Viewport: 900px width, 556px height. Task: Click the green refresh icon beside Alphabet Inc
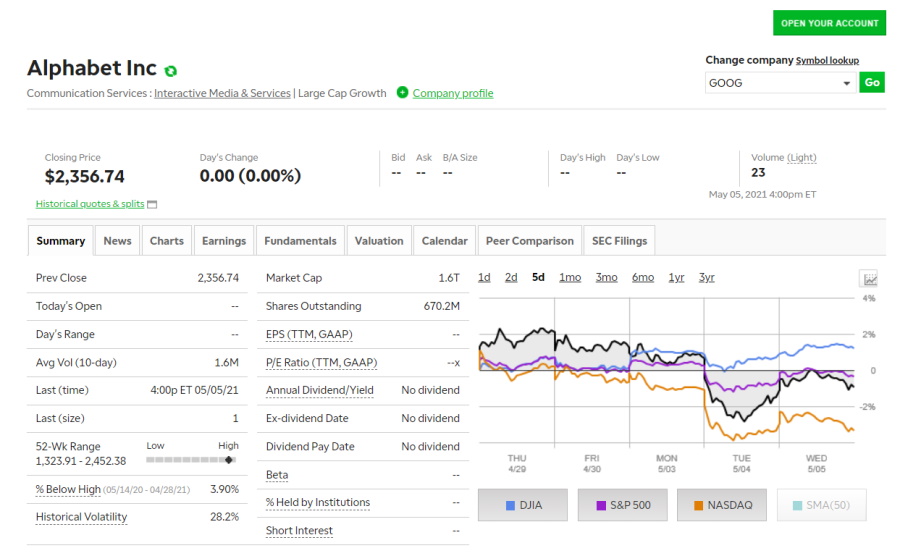coord(170,71)
